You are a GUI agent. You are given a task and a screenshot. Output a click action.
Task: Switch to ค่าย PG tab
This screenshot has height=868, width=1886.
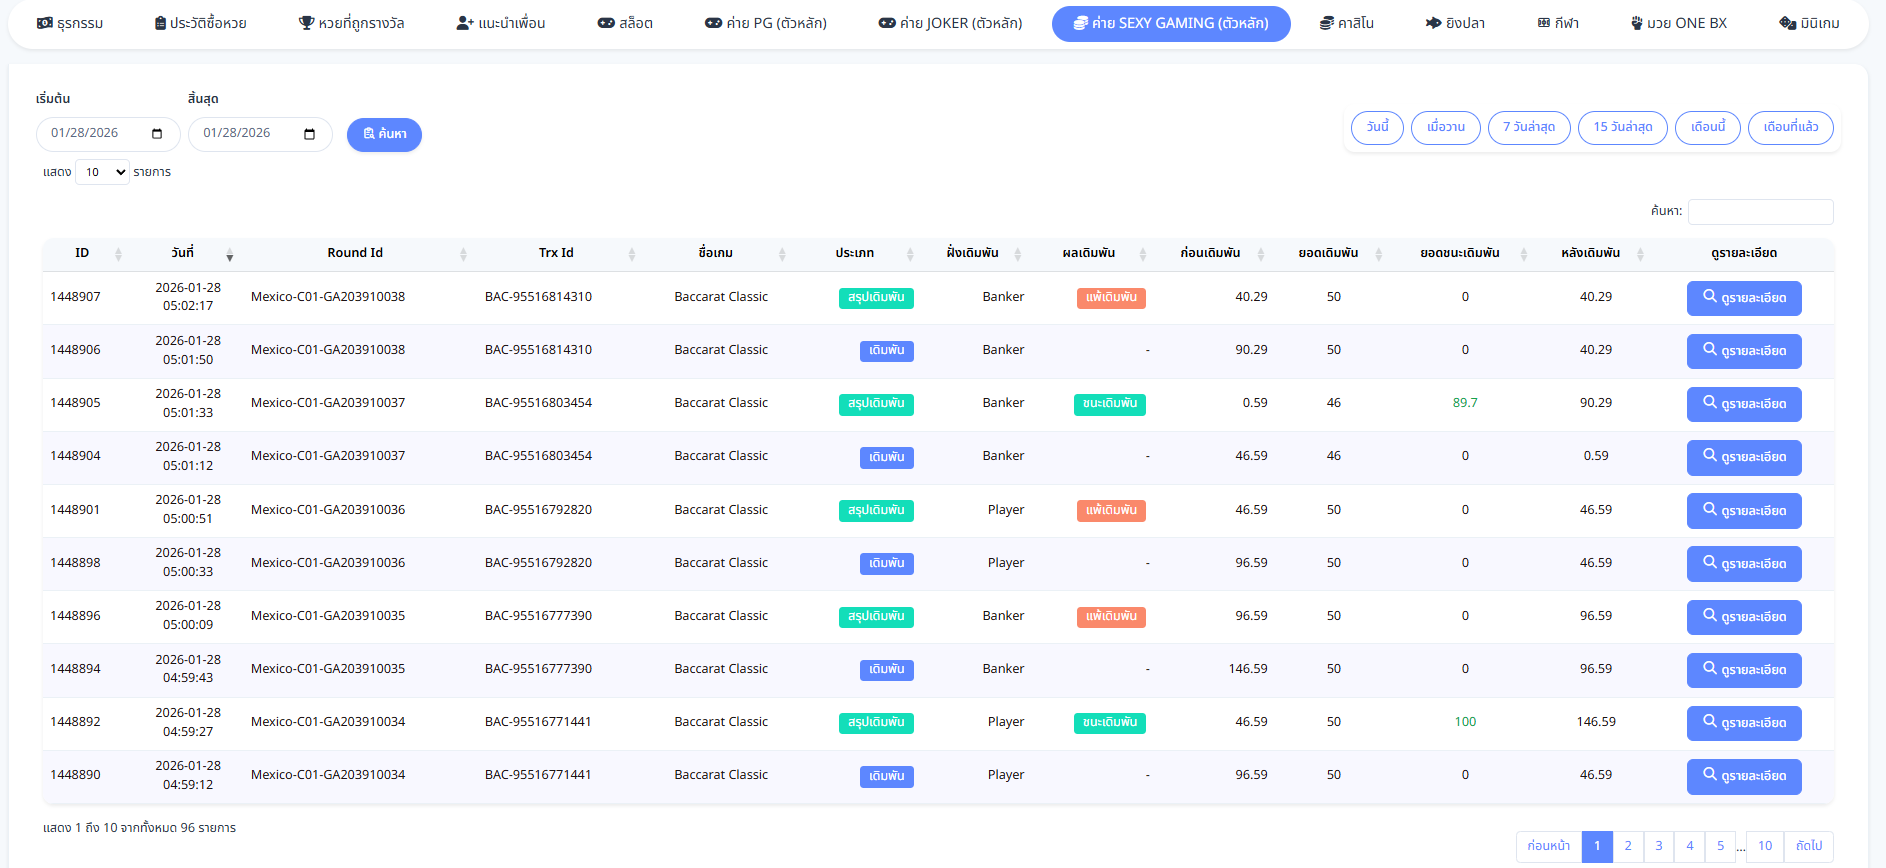click(x=766, y=23)
